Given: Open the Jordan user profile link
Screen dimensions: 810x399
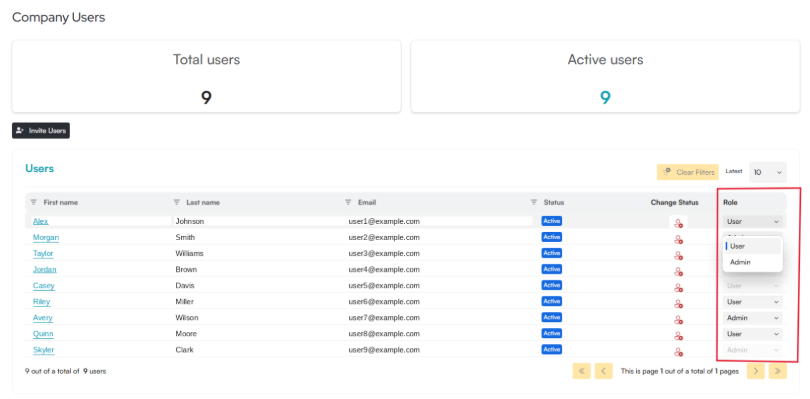Looking at the screenshot, I should (x=45, y=269).
